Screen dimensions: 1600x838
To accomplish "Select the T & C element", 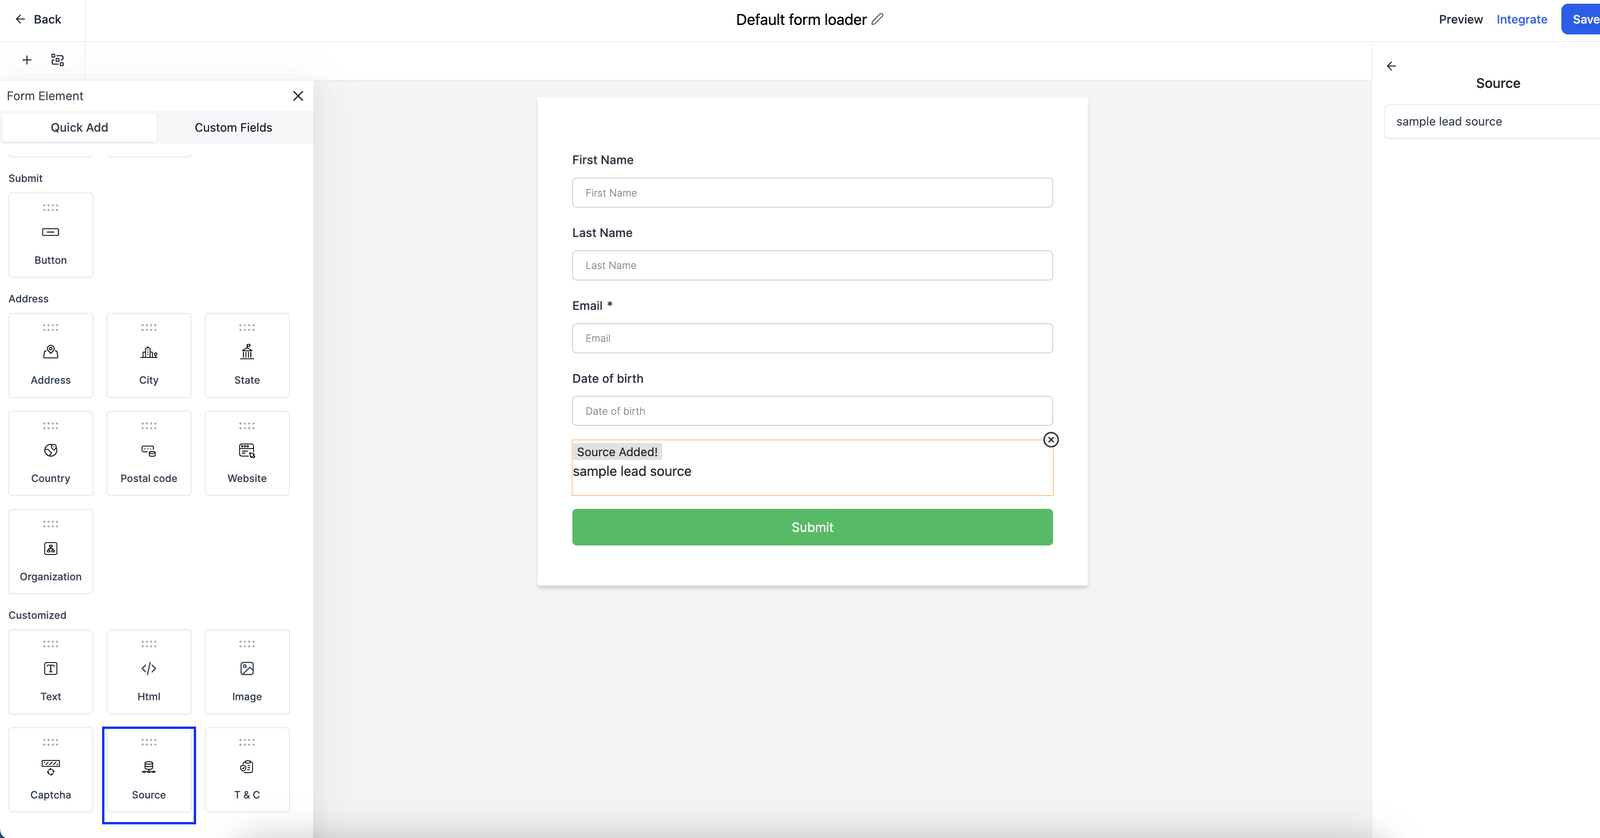I will [246, 771].
